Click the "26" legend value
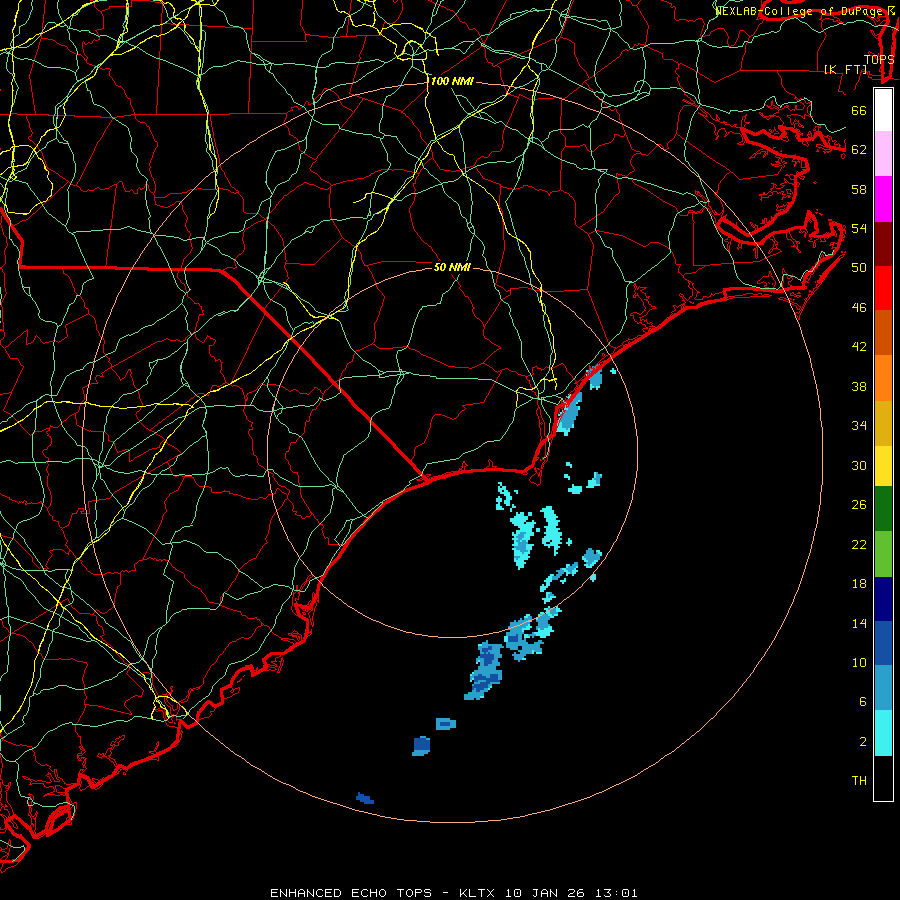900x900 pixels. pyautogui.click(x=859, y=505)
